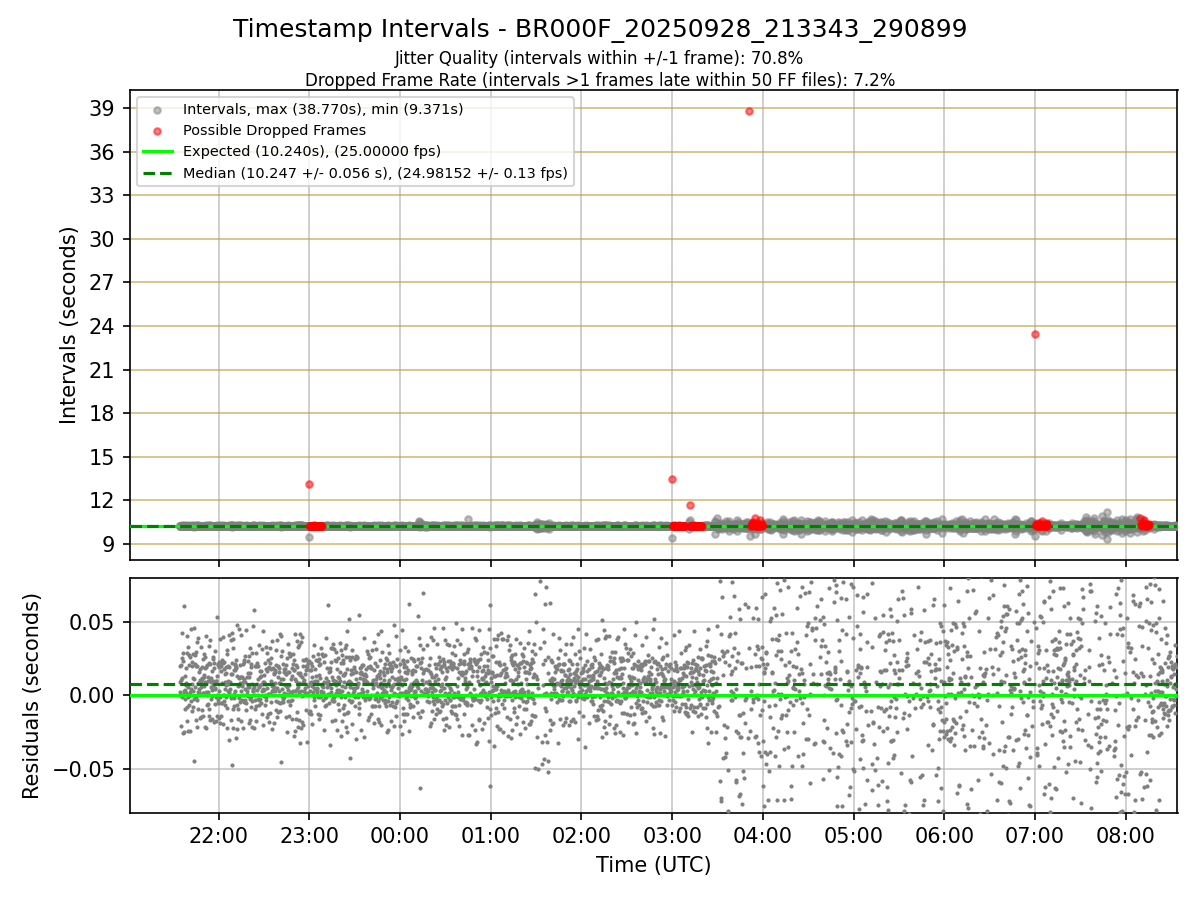Image resolution: width=1200 pixels, height=900 pixels.
Task: Click the Dropped Frame Rate 7.2% subtitle
Action: [599, 79]
